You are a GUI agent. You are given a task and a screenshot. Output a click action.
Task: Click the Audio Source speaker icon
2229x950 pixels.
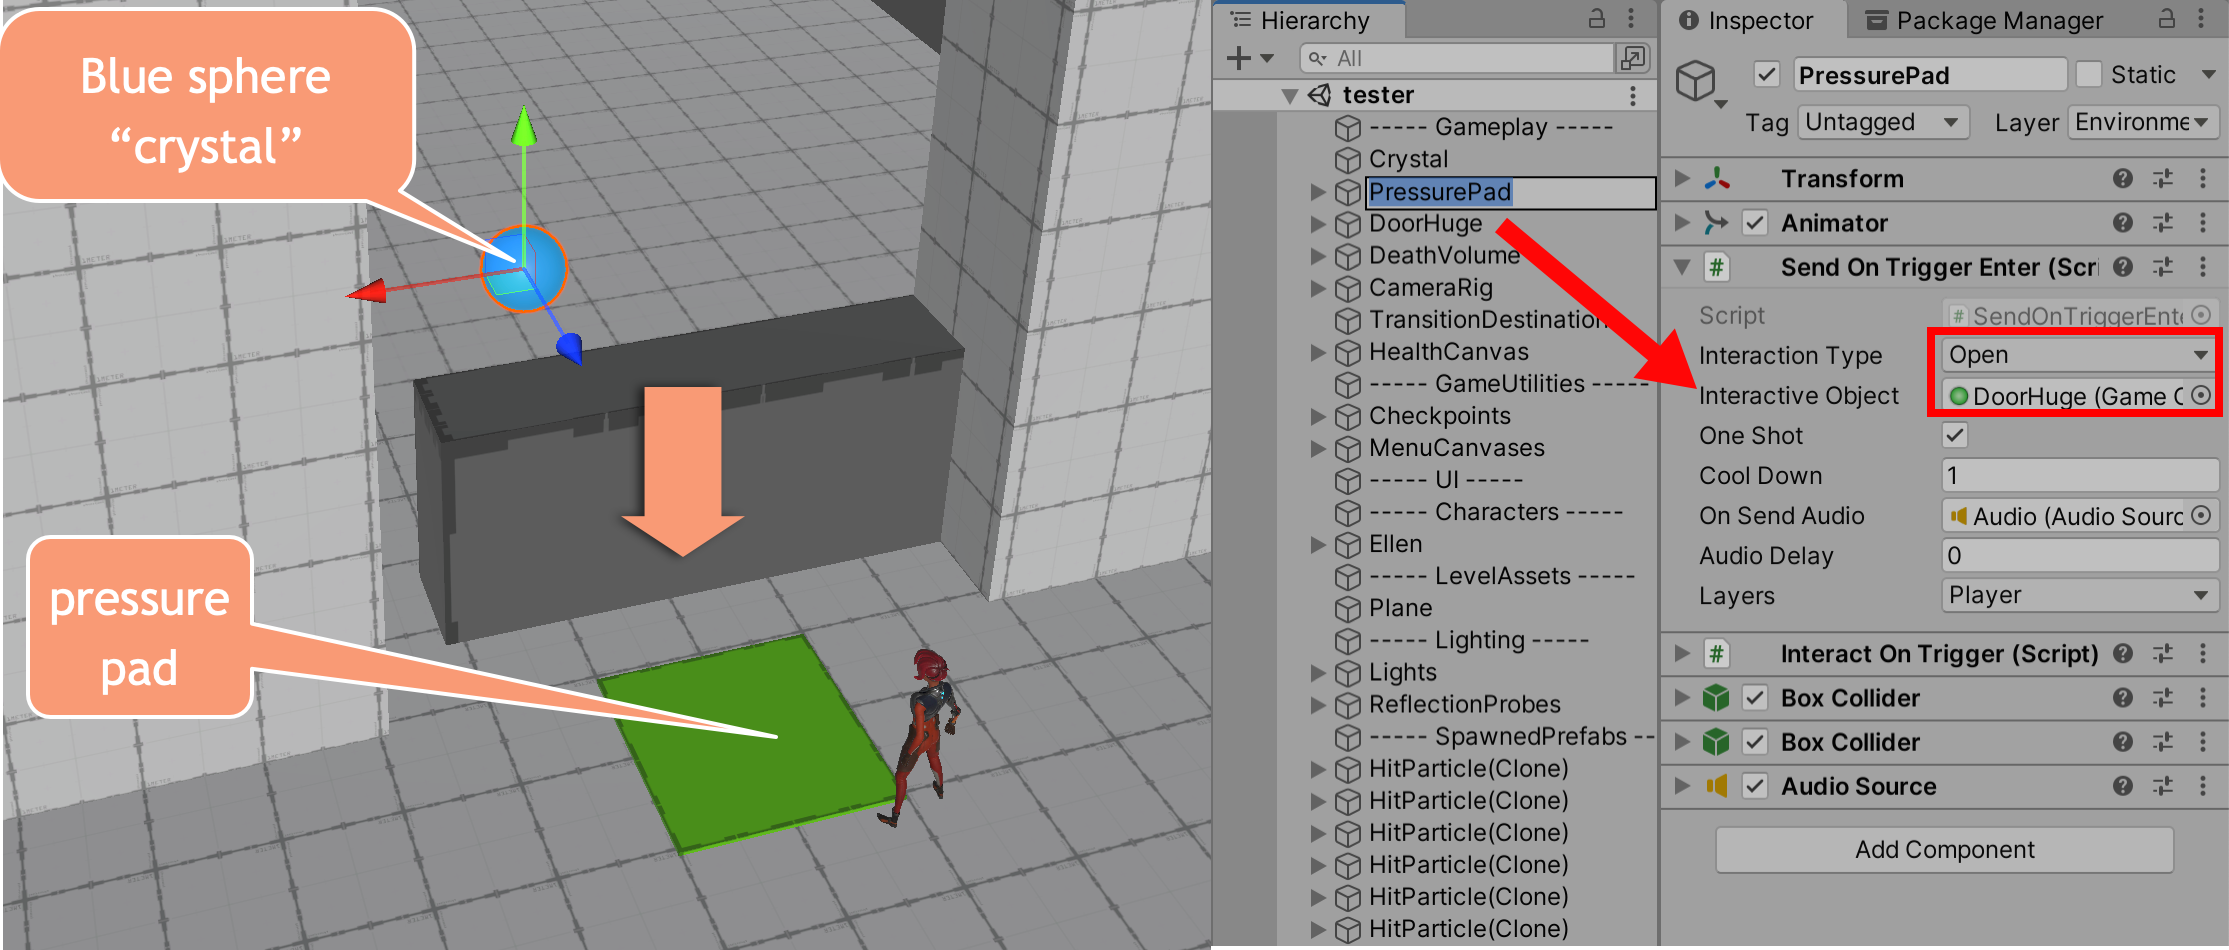pyautogui.click(x=1716, y=786)
